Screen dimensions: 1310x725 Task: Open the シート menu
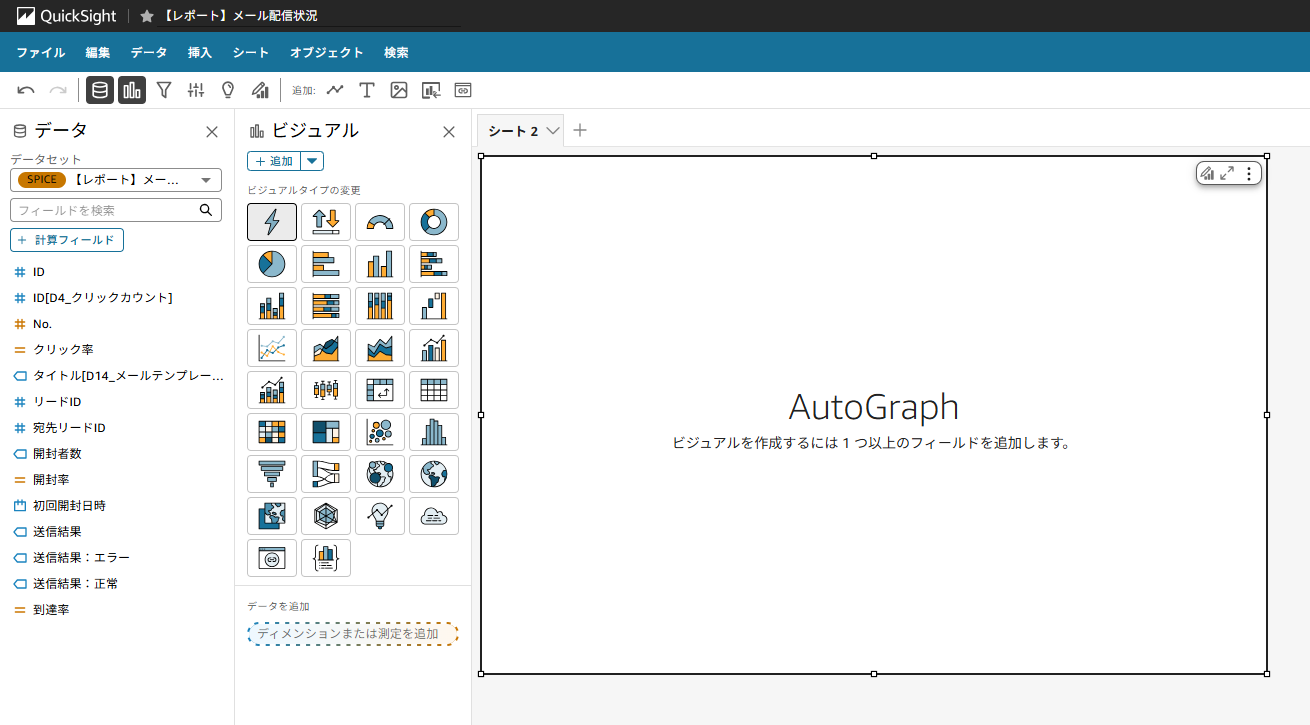251,52
